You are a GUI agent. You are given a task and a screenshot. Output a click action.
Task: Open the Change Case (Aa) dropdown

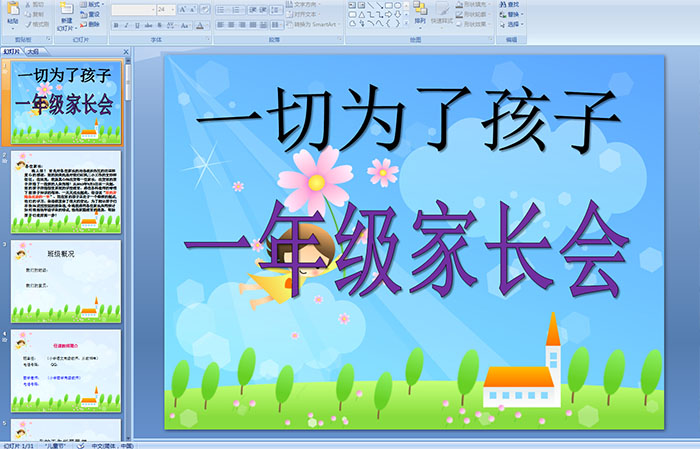(185, 25)
